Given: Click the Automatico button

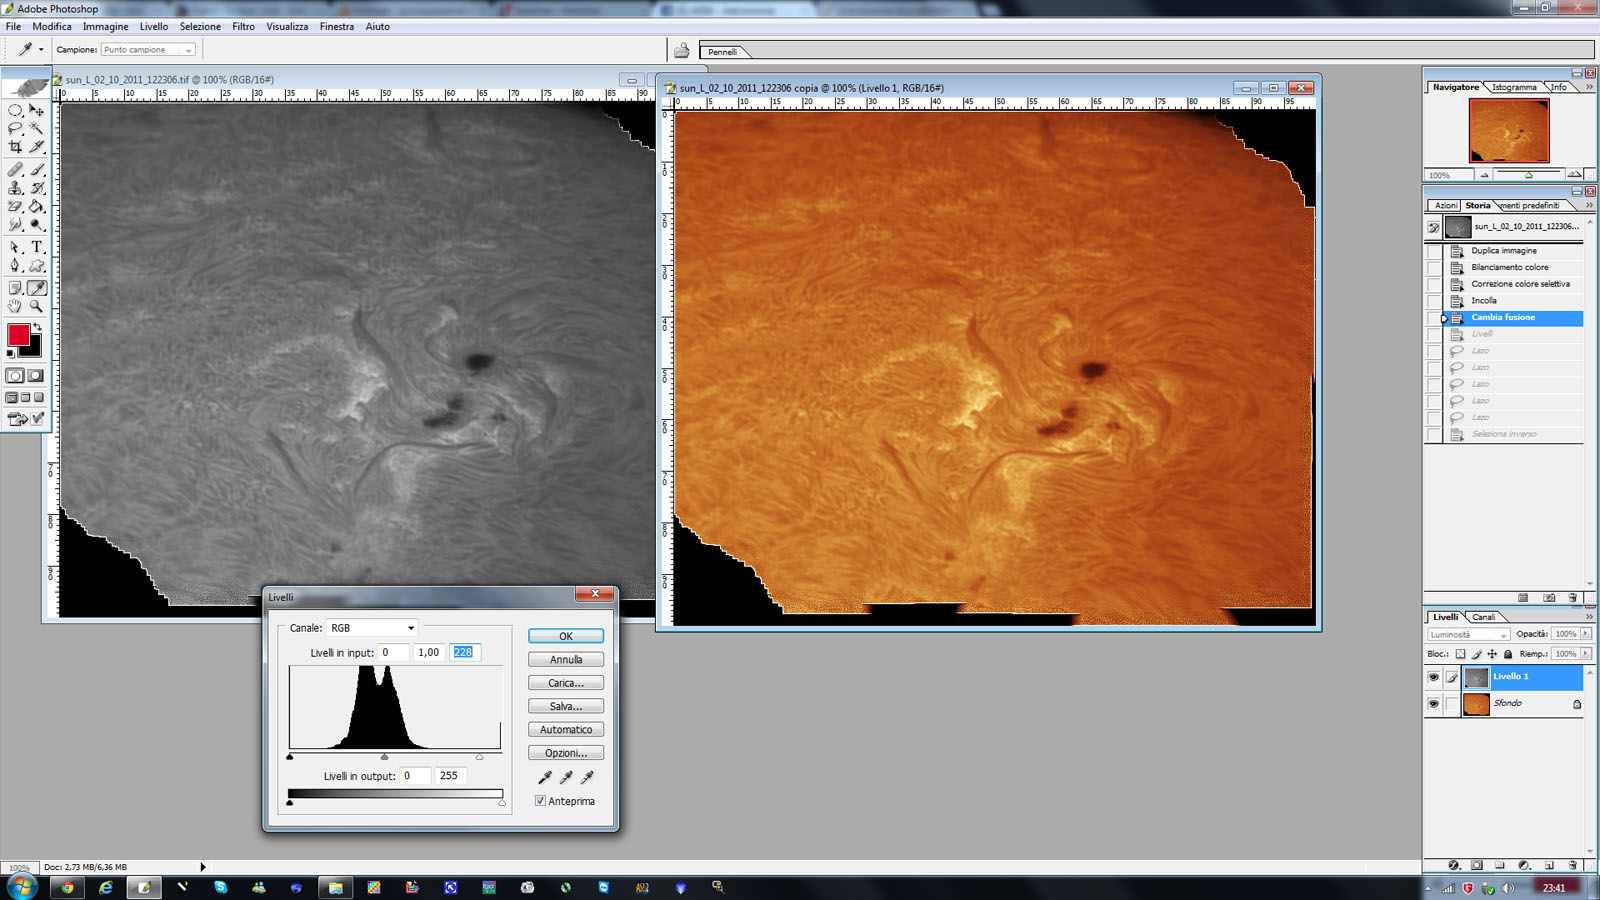Looking at the screenshot, I should pyautogui.click(x=566, y=730).
